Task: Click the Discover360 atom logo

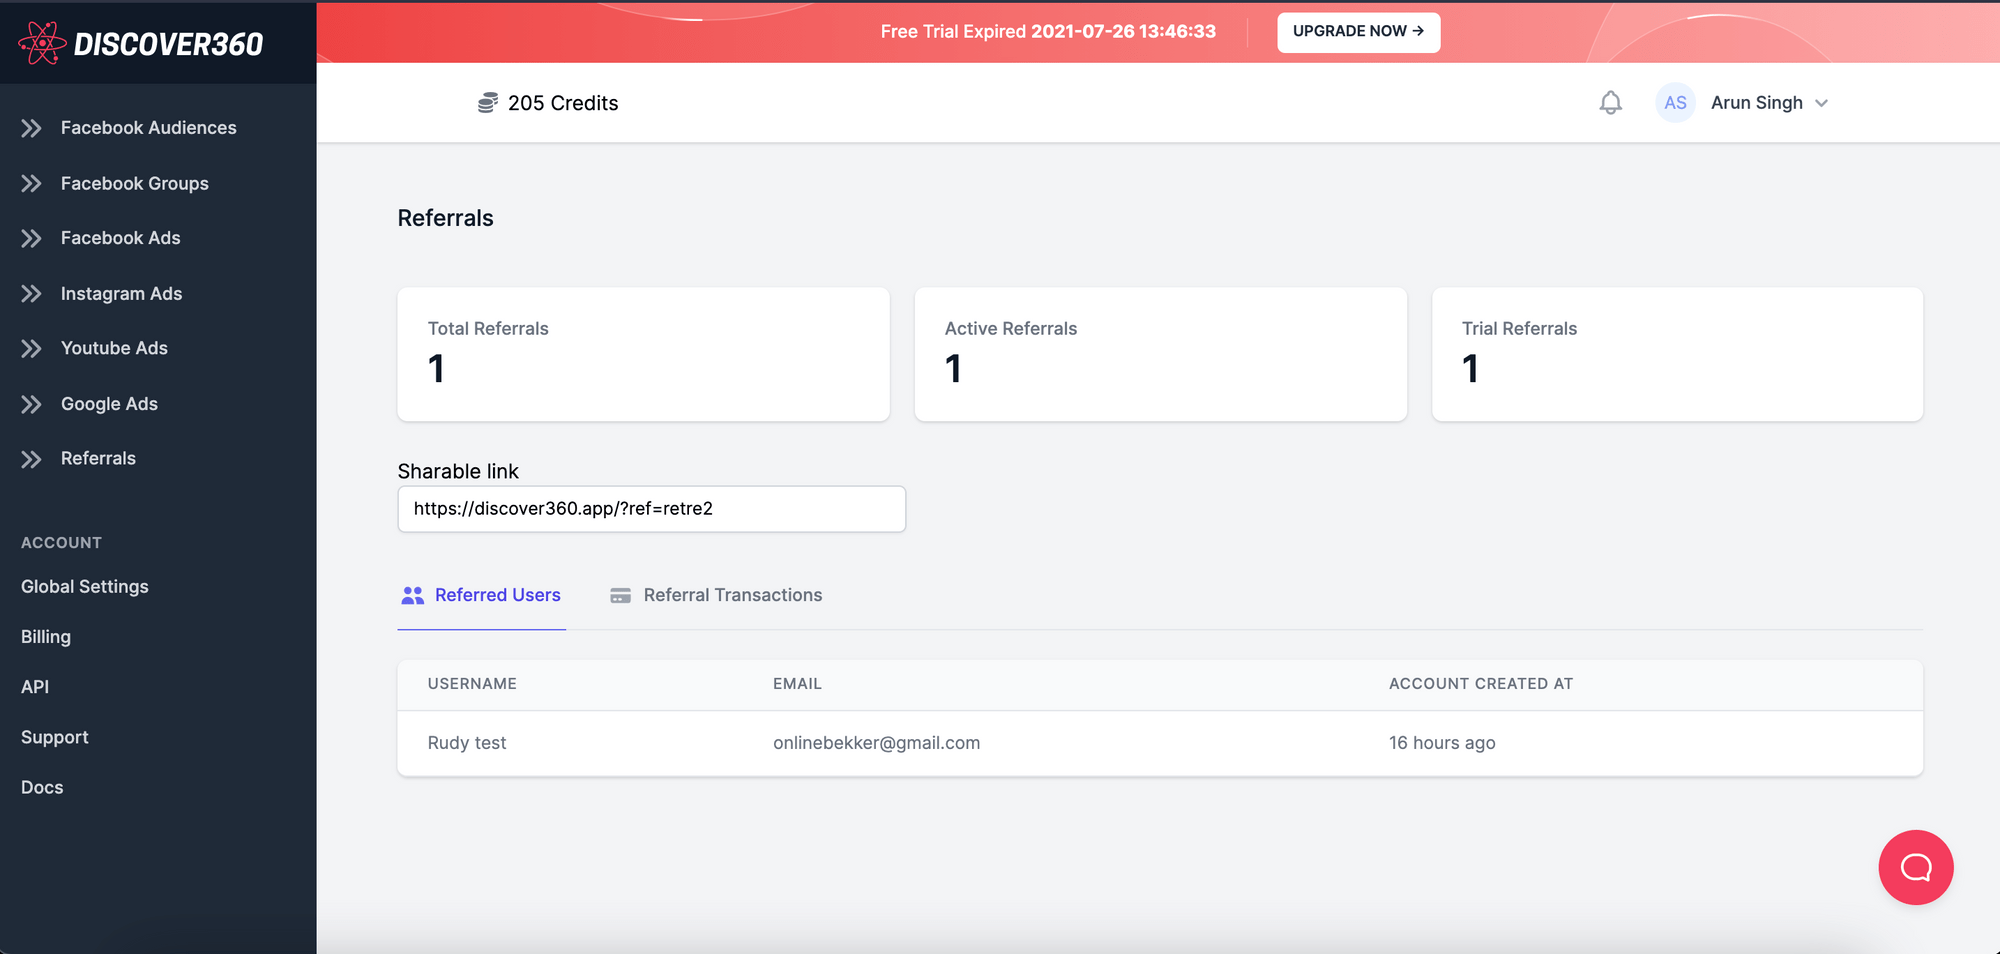Action: click(x=42, y=43)
